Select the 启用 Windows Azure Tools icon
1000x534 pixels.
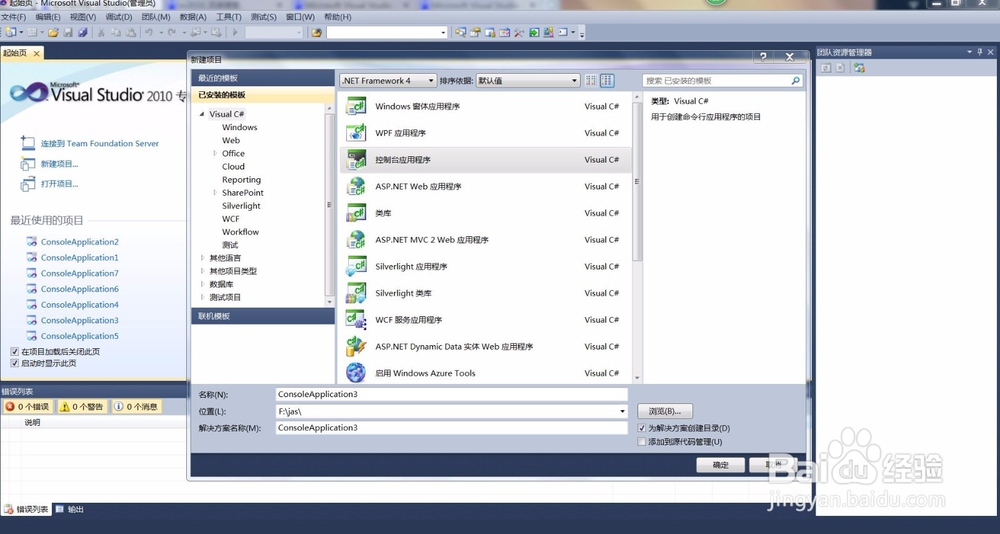(356, 373)
